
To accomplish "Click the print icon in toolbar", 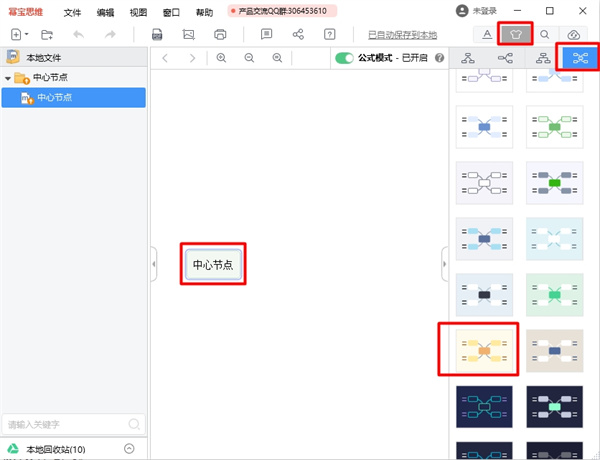I will point(221,34).
